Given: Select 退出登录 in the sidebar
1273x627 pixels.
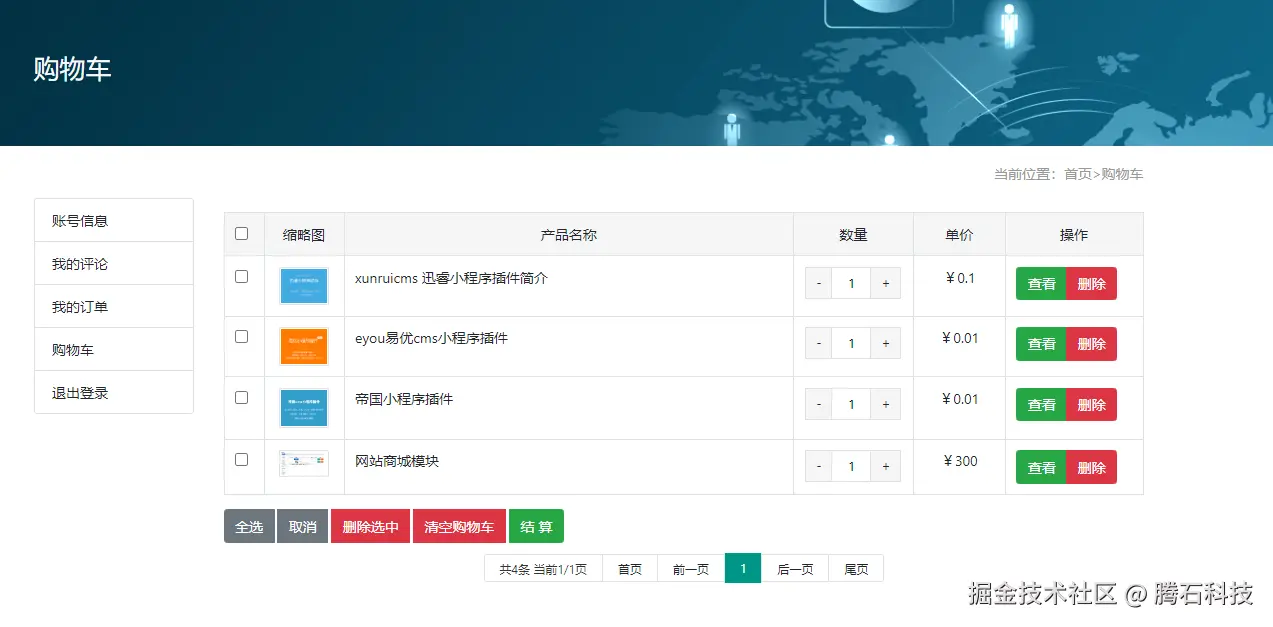Looking at the screenshot, I should 114,393.
